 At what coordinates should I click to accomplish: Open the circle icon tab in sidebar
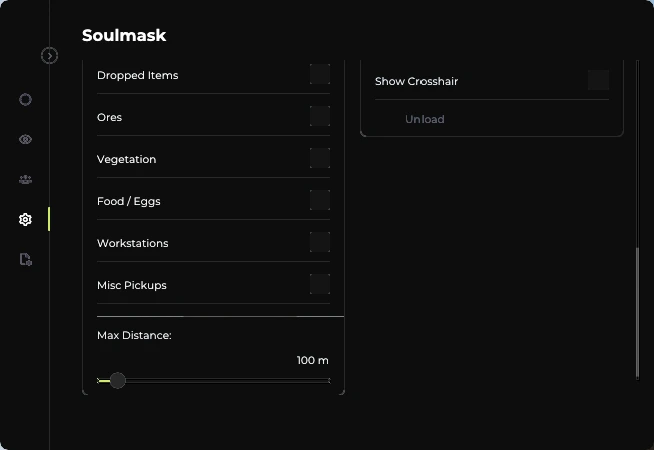point(25,100)
